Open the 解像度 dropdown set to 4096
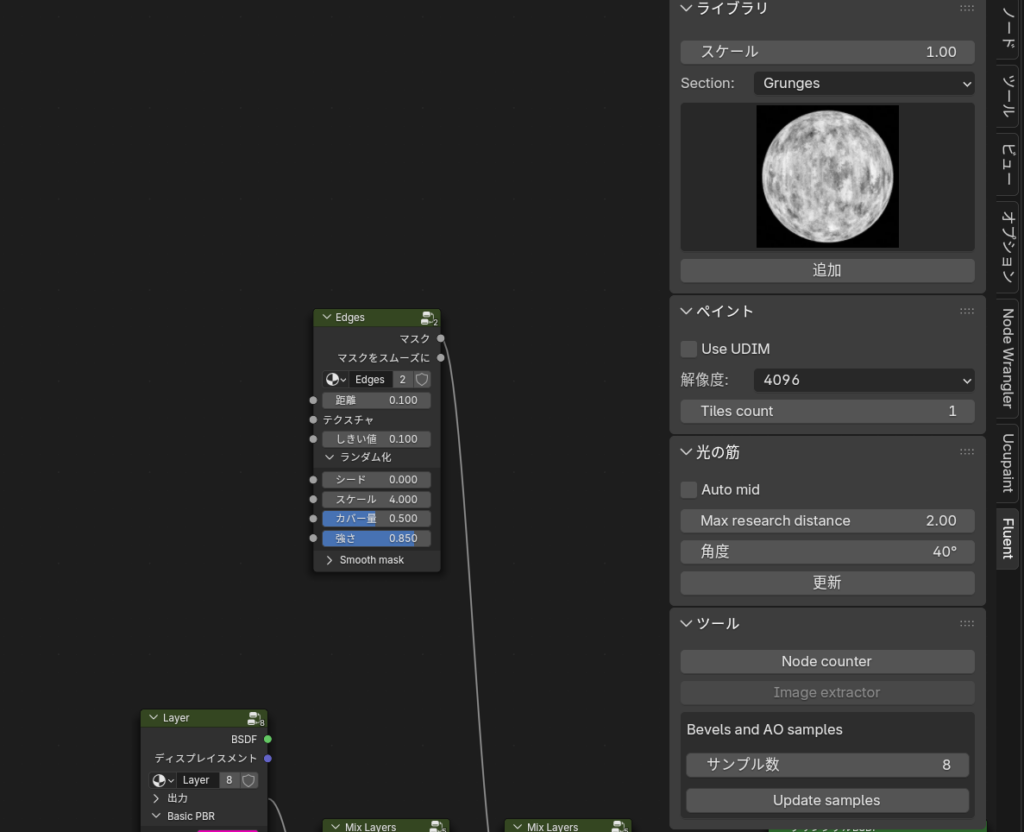 (x=864, y=380)
